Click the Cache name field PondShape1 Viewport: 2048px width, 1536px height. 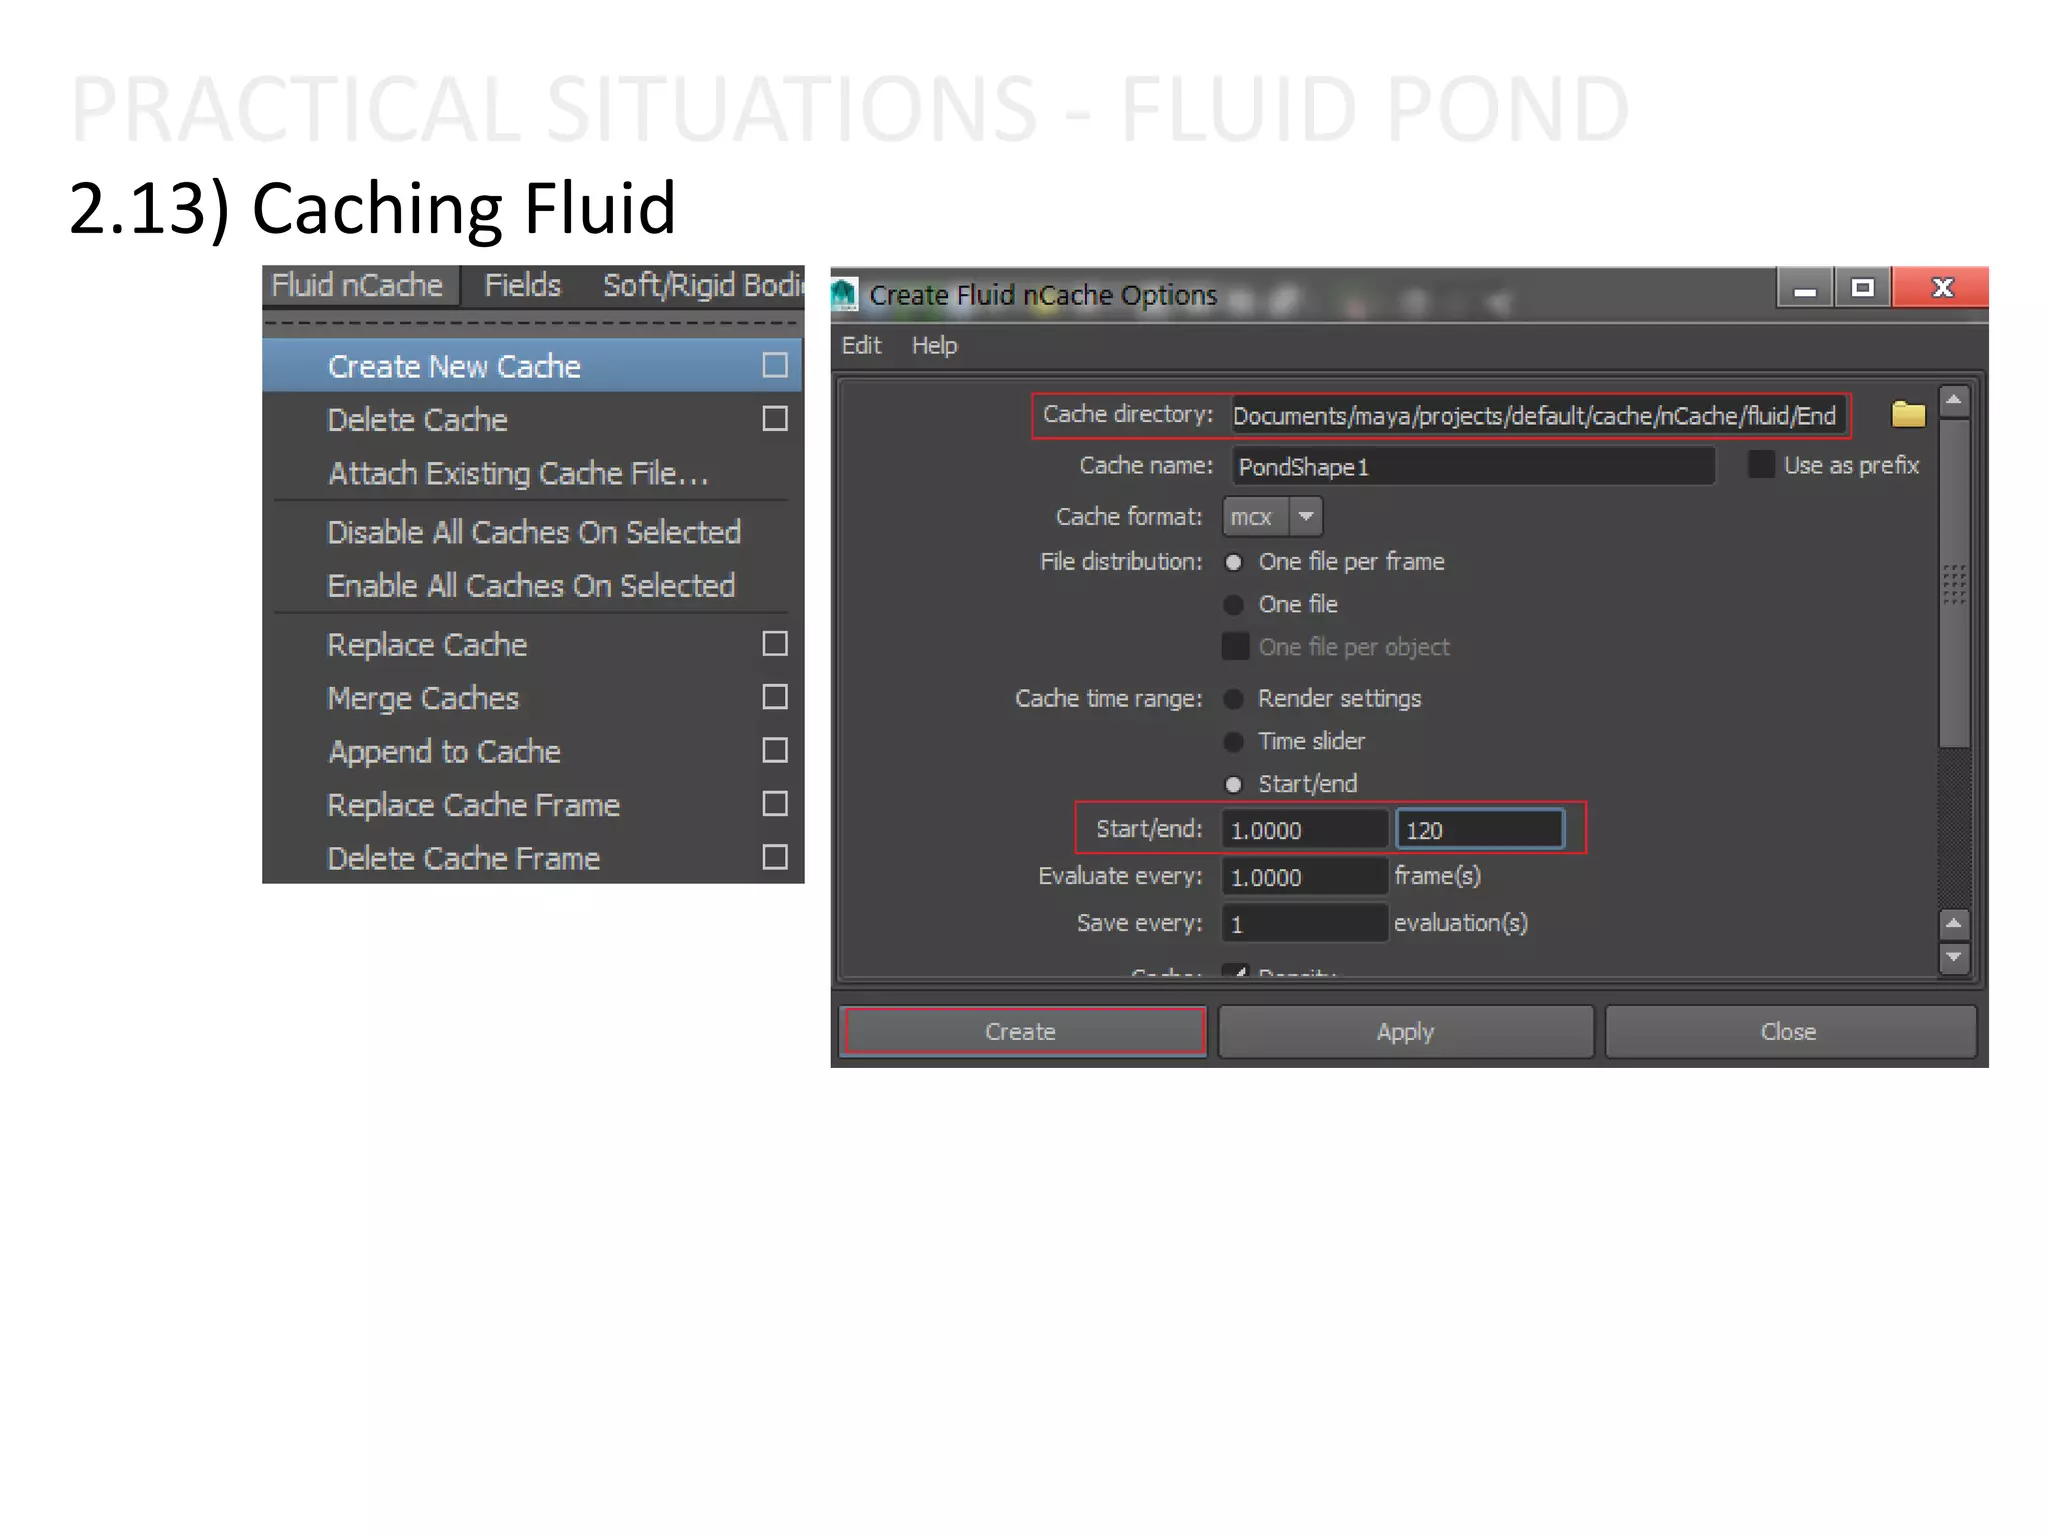point(1473,466)
